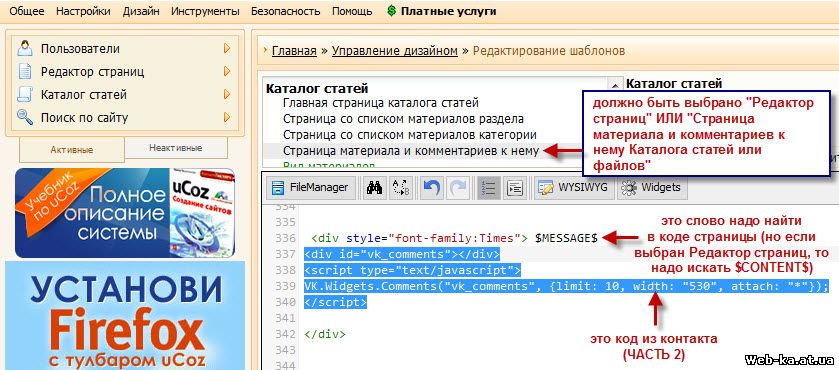The width and height of the screenshot is (839, 370).
Task: Click the redo arrow icon
Action: (457, 188)
